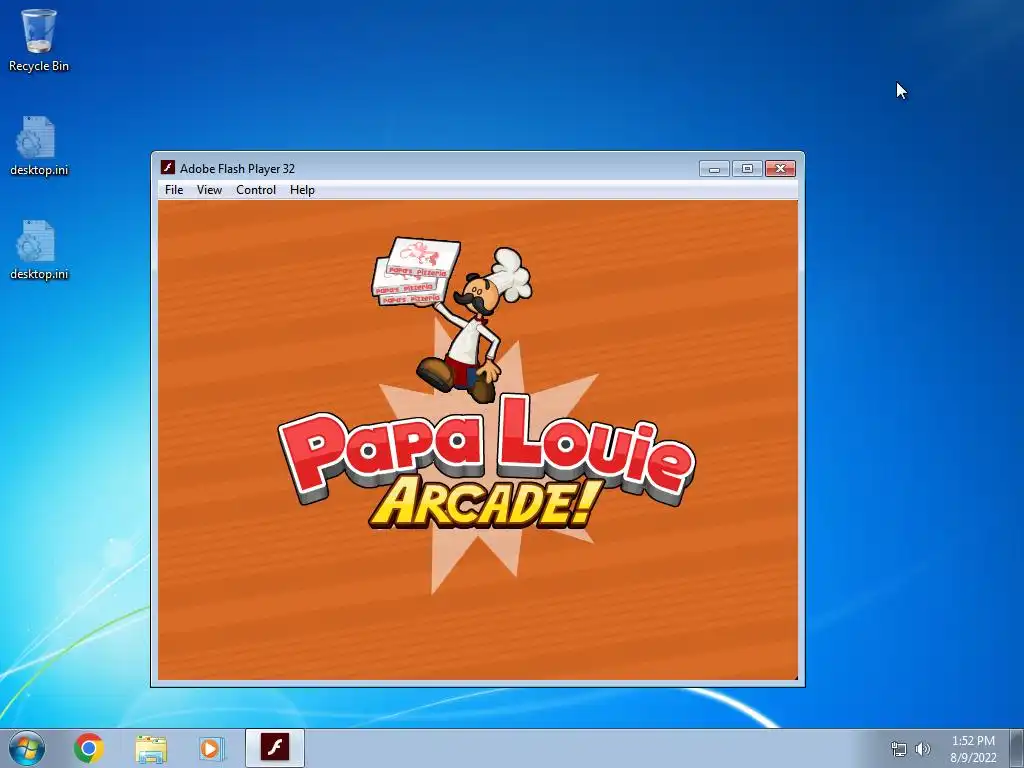The height and width of the screenshot is (768, 1024).
Task: Click the Flash Player taskbar button
Action: 275,748
